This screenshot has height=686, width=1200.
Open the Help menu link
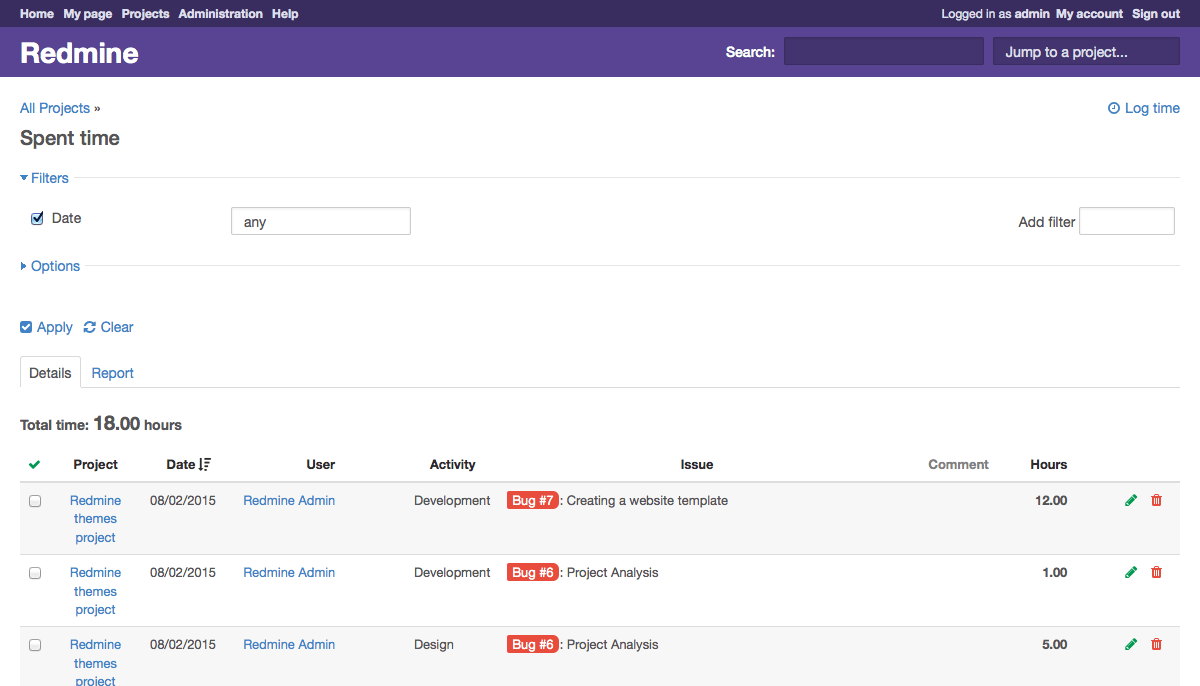(x=285, y=14)
